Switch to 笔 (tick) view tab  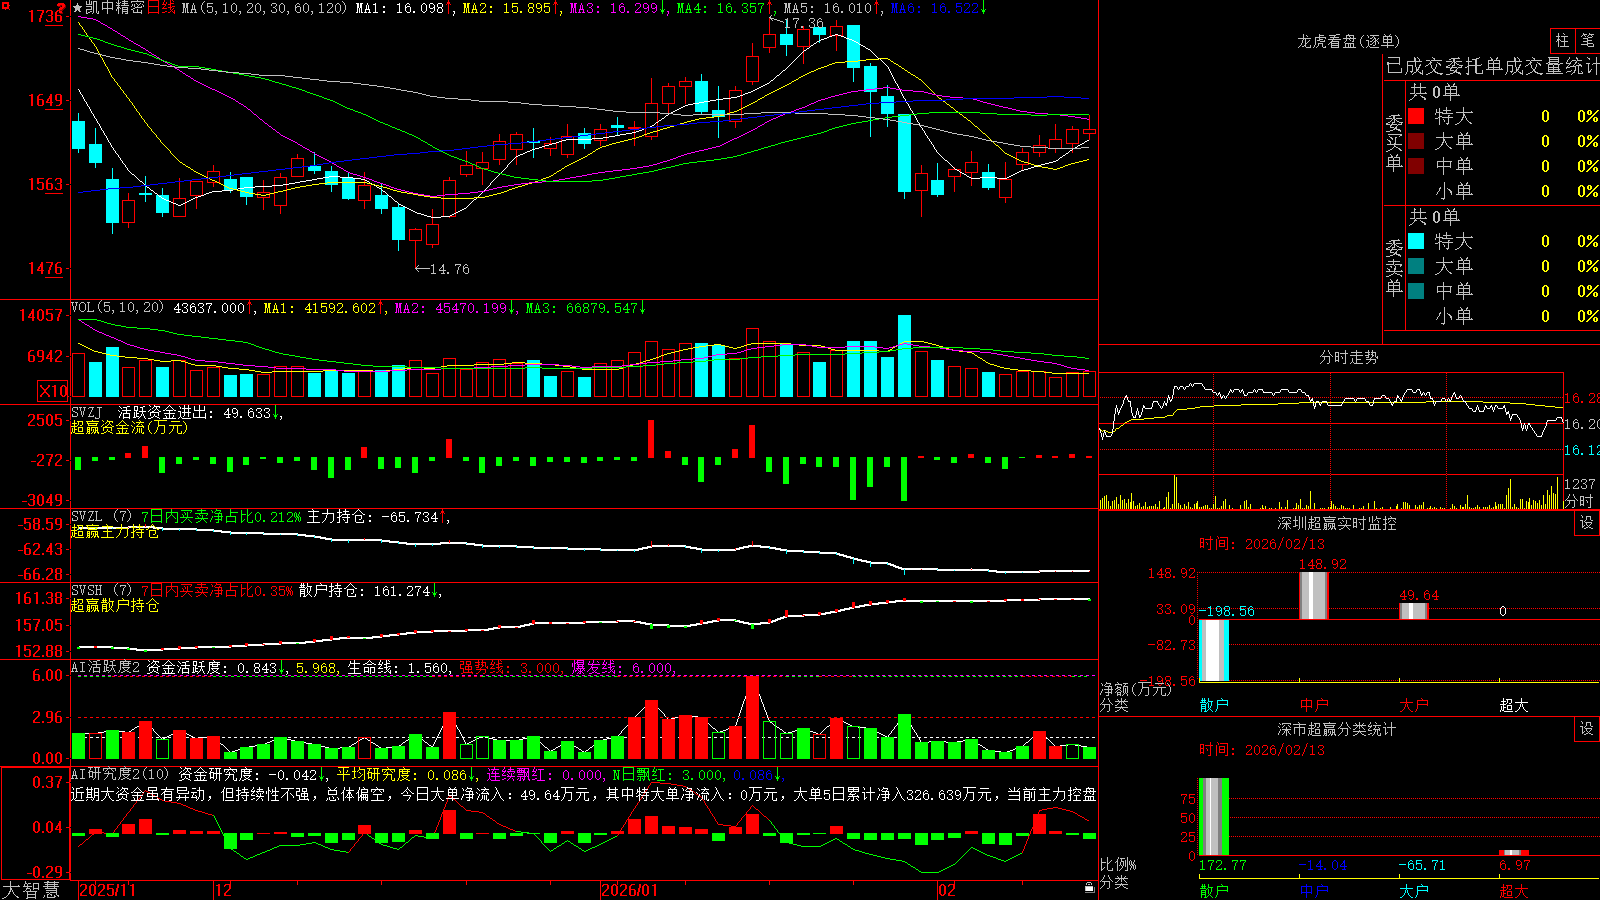click(x=1588, y=40)
